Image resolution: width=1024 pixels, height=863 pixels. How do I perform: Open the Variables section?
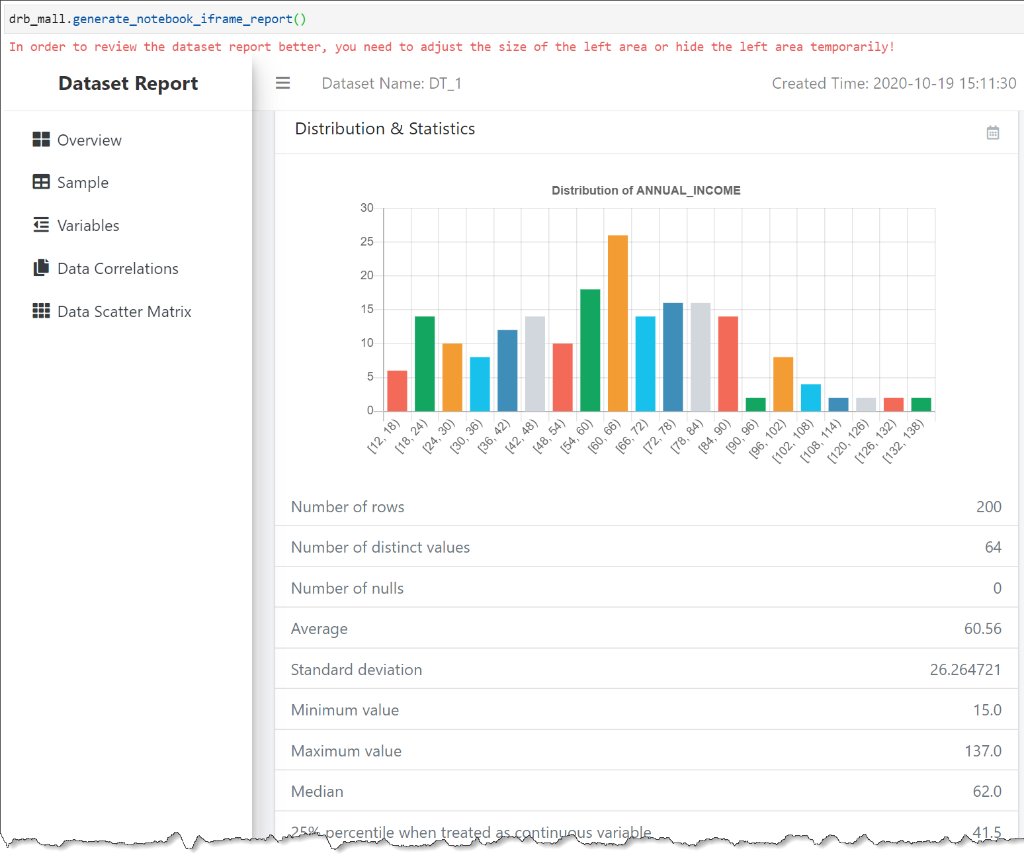pos(88,225)
